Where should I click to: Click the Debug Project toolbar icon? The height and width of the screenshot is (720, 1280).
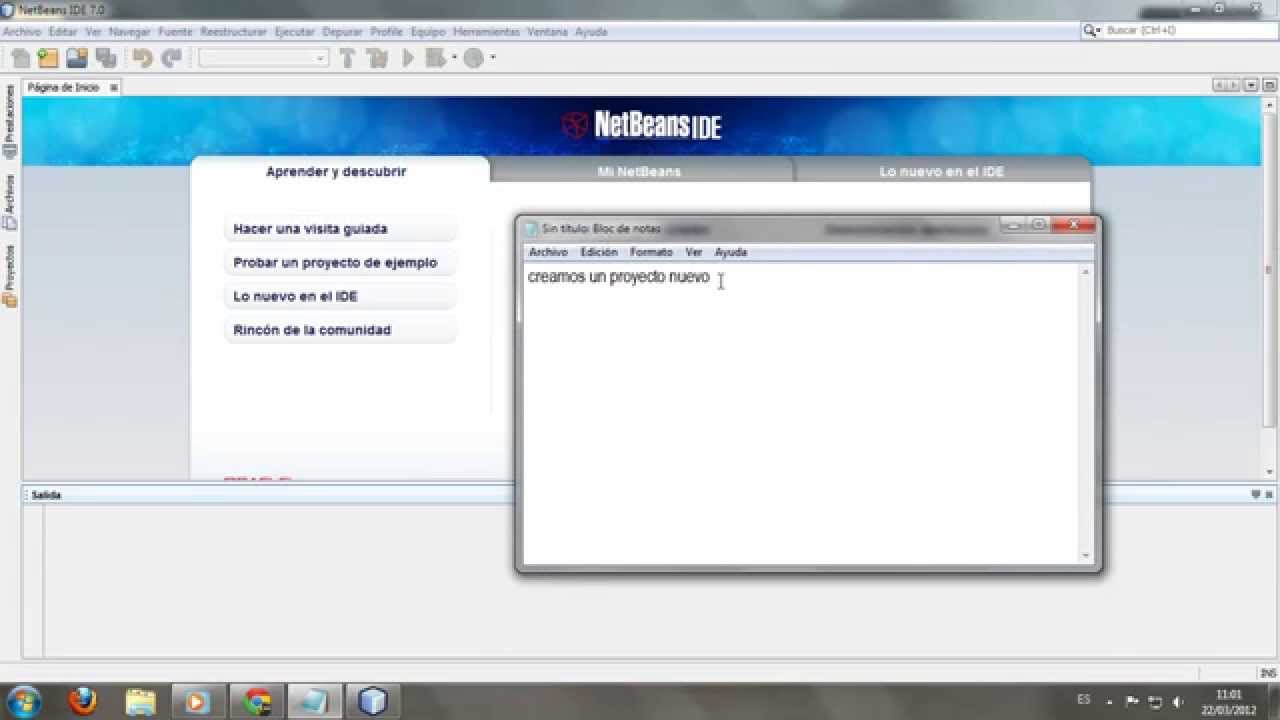coord(434,58)
